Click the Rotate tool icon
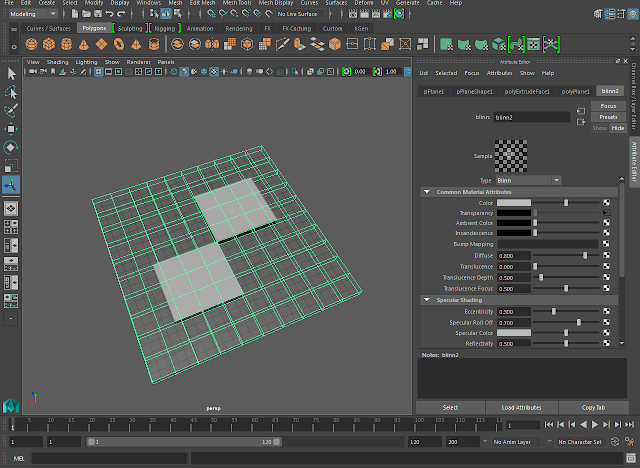The height and width of the screenshot is (468, 640). pos(11,147)
